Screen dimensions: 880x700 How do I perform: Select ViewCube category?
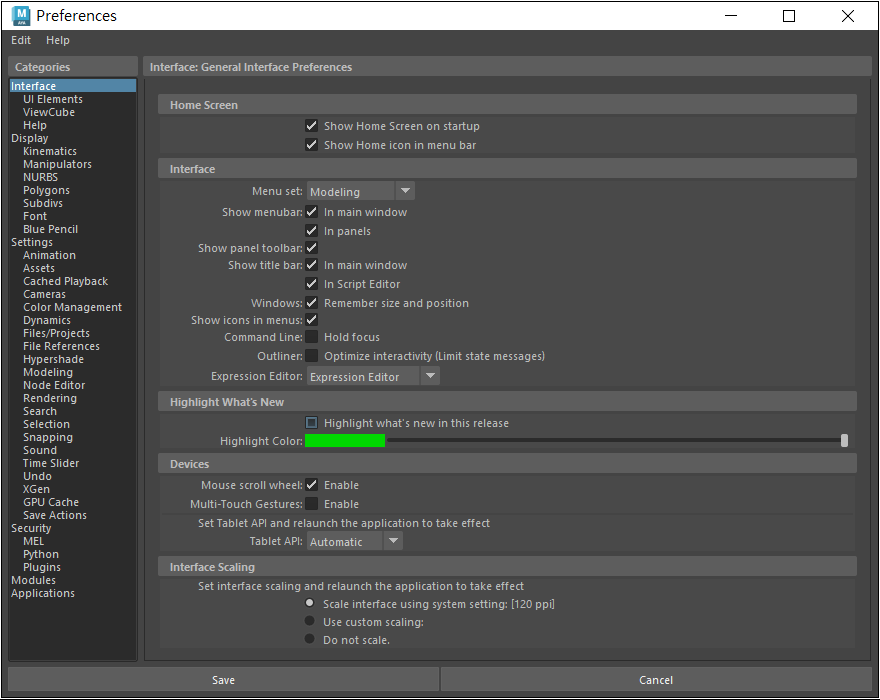[49, 112]
